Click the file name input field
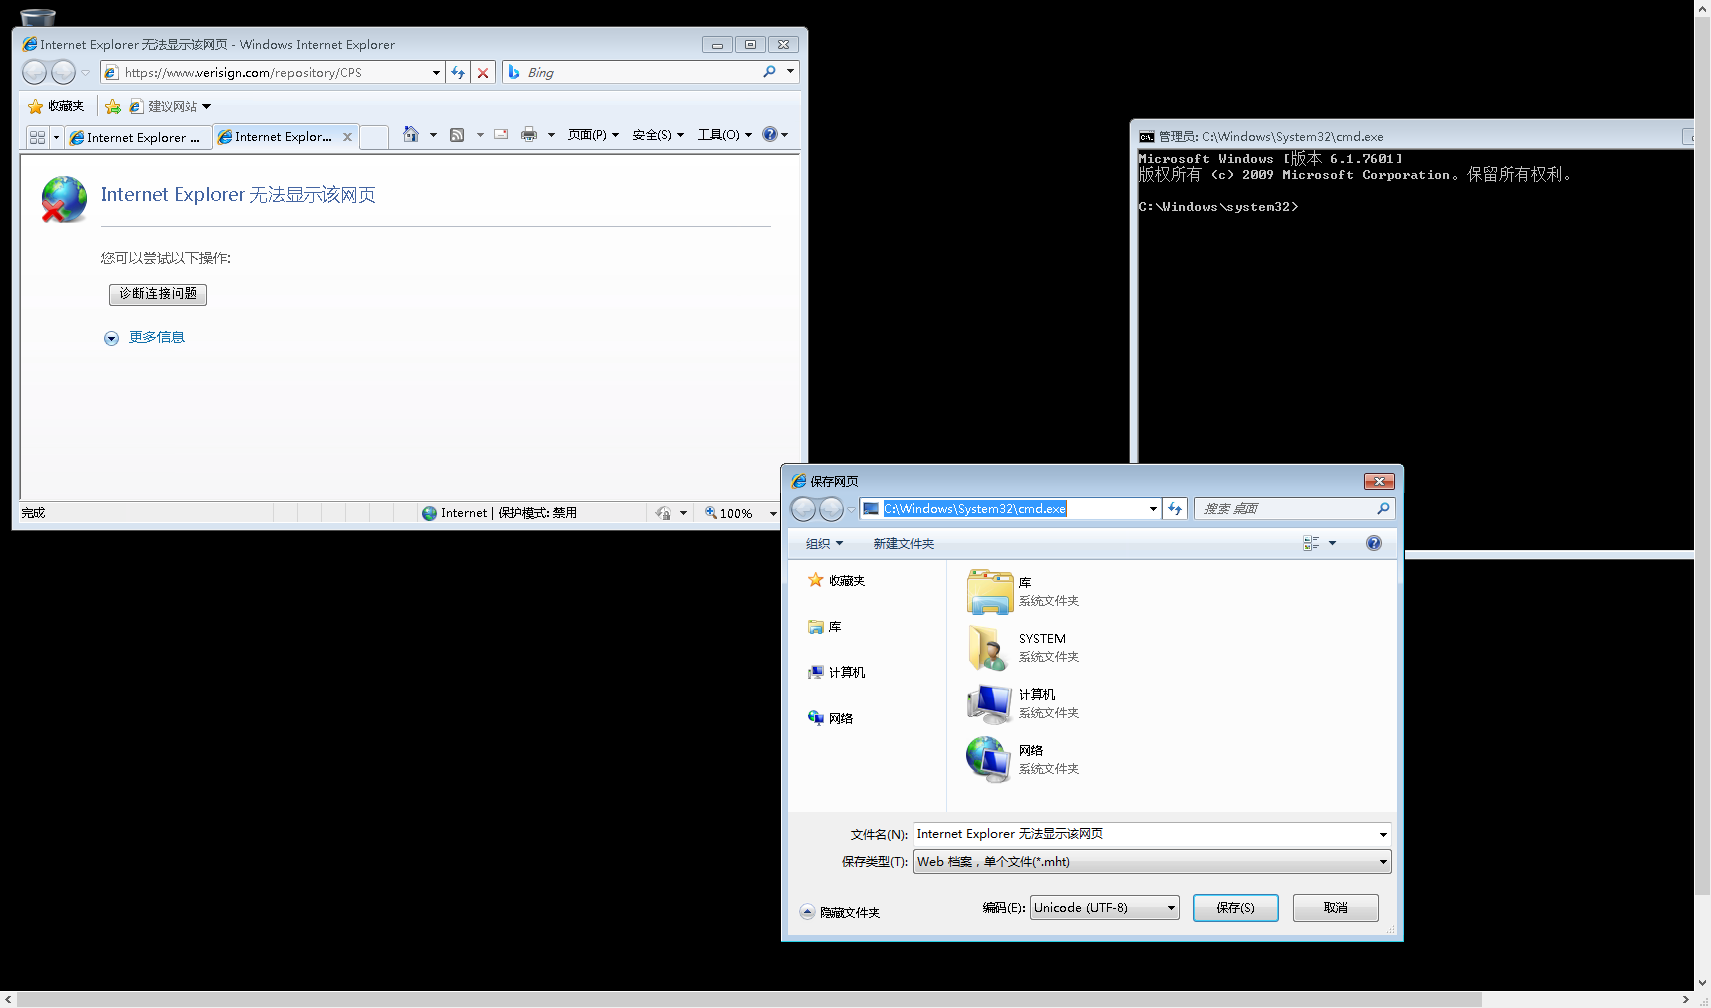Viewport: 1711px width, 1008px height. 1144,834
